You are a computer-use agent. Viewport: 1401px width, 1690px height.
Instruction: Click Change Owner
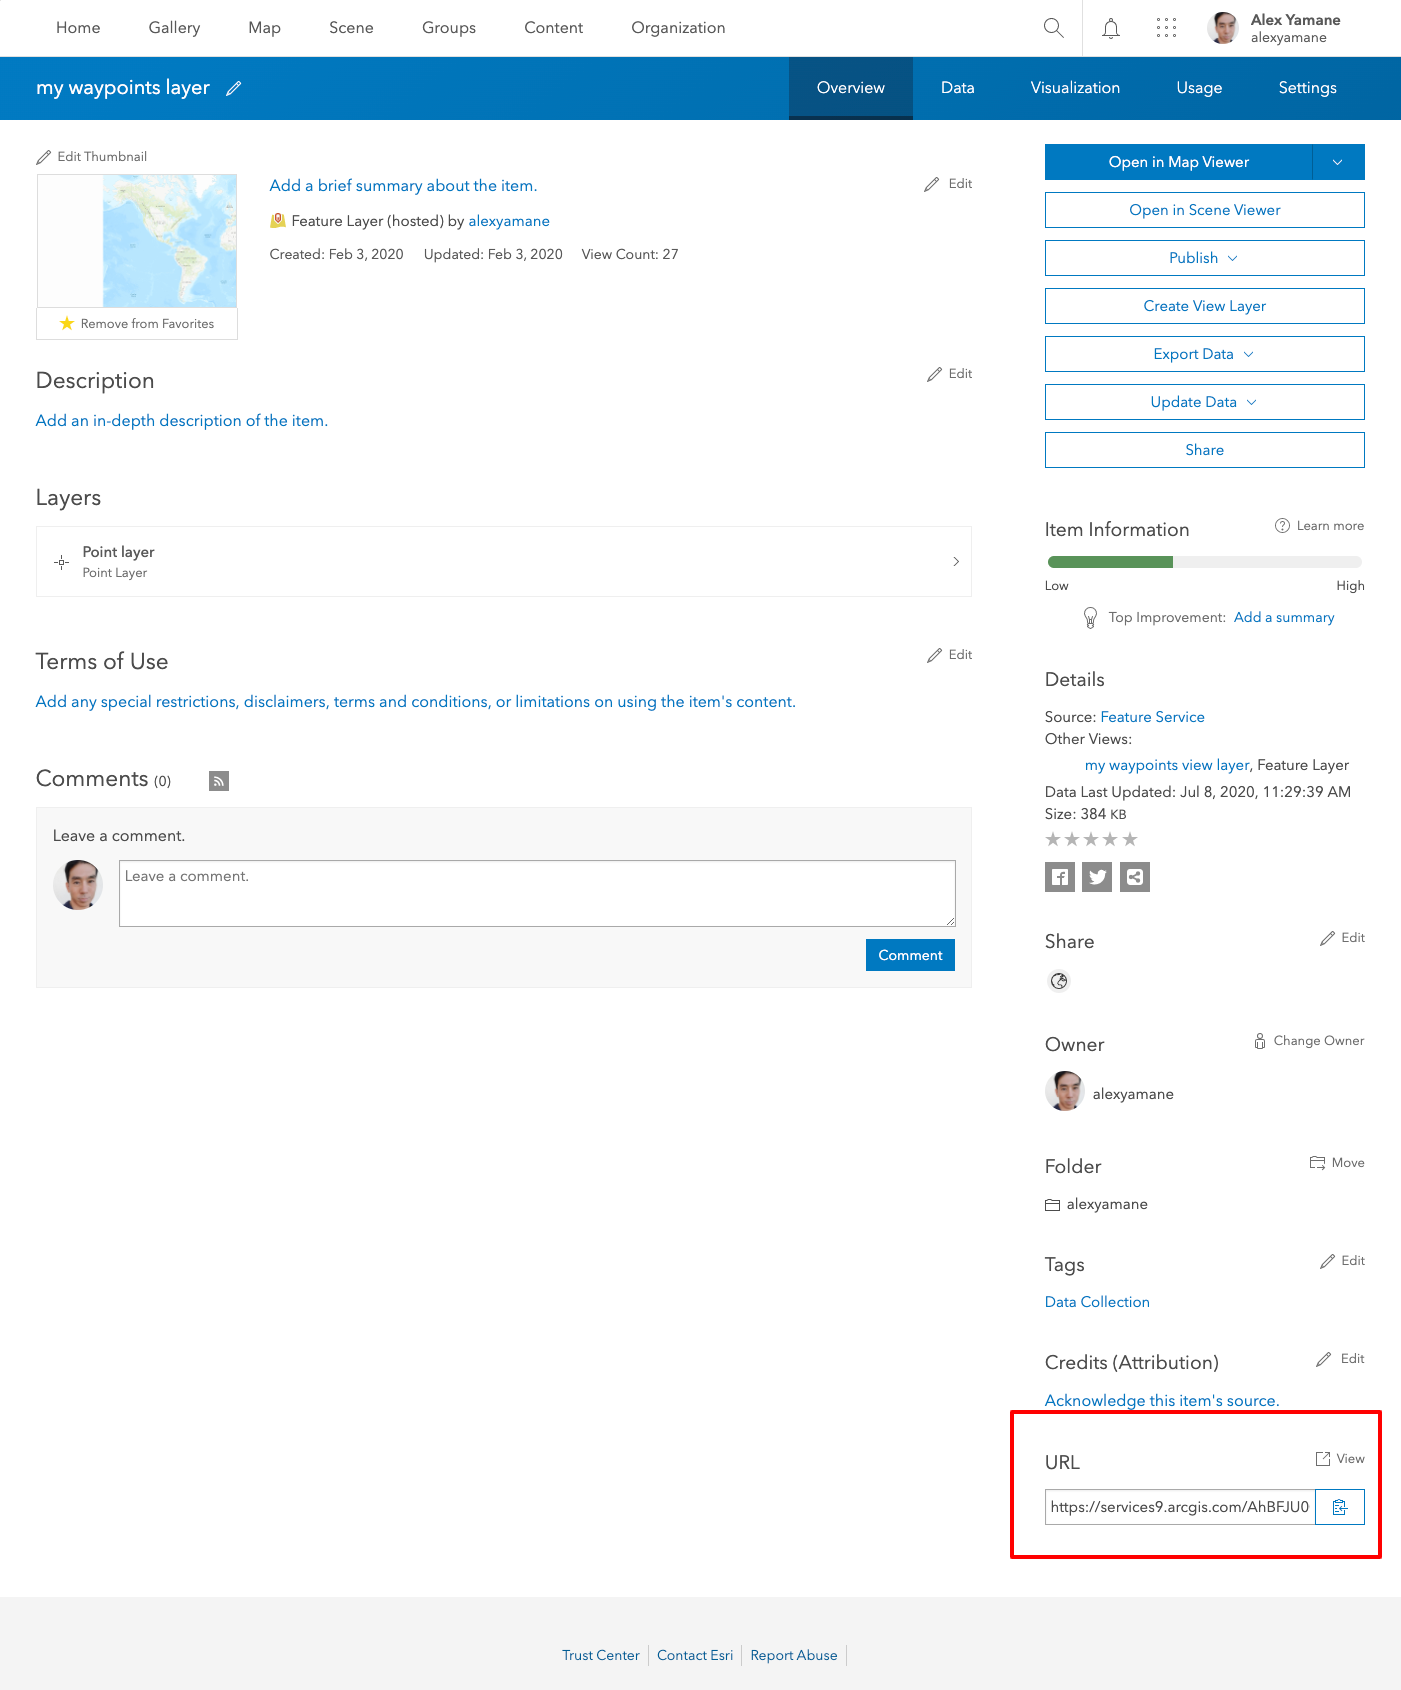(x=1309, y=1041)
